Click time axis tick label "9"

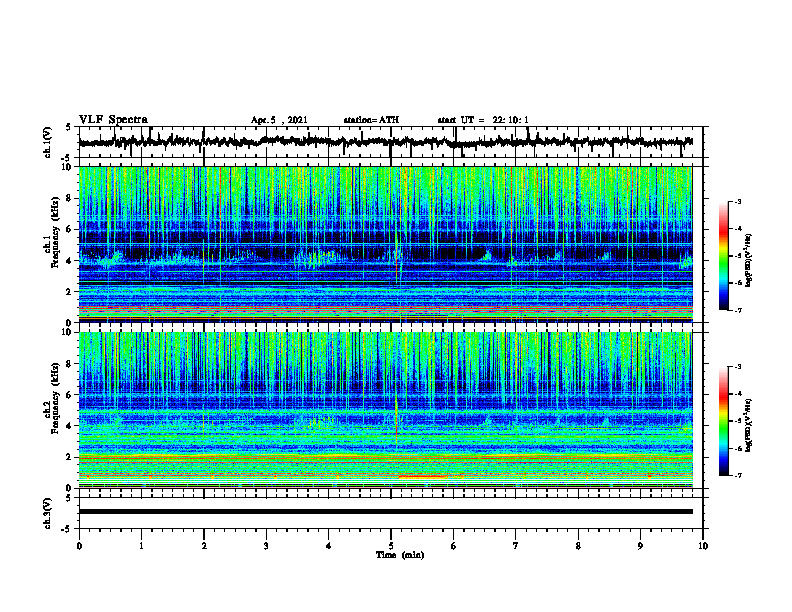[640, 546]
